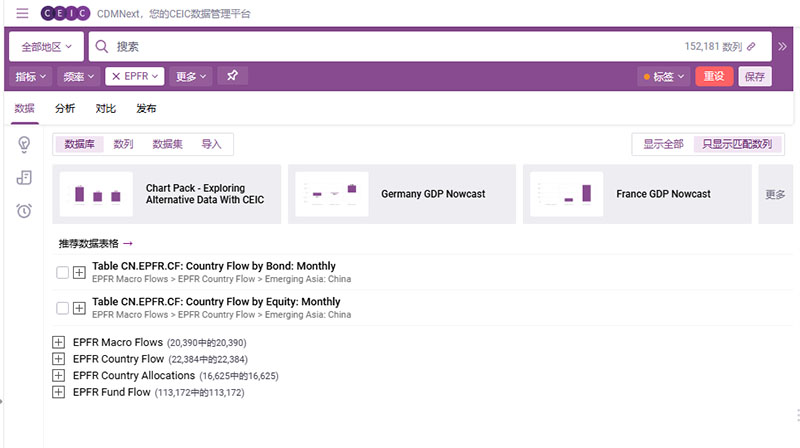Image resolution: width=800 pixels, height=448 pixels.
Task: Remove the EPFR filter via X icon
Action: (x=116, y=76)
